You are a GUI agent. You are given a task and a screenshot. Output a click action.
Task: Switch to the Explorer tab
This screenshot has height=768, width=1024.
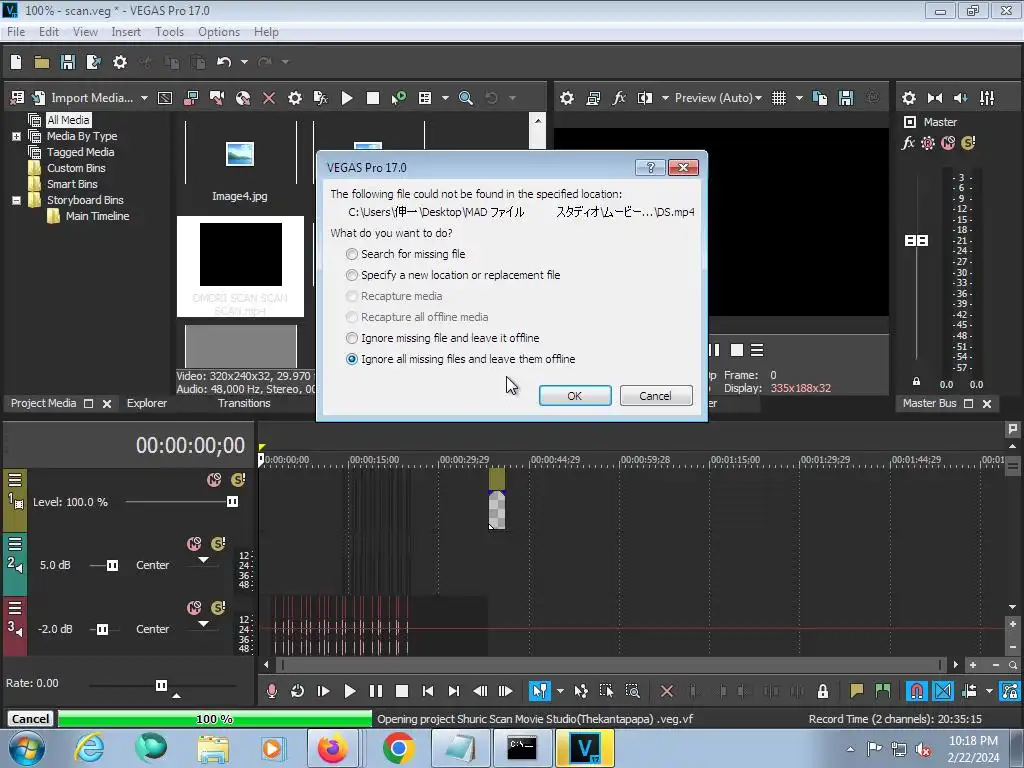click(x=146, y=404)
